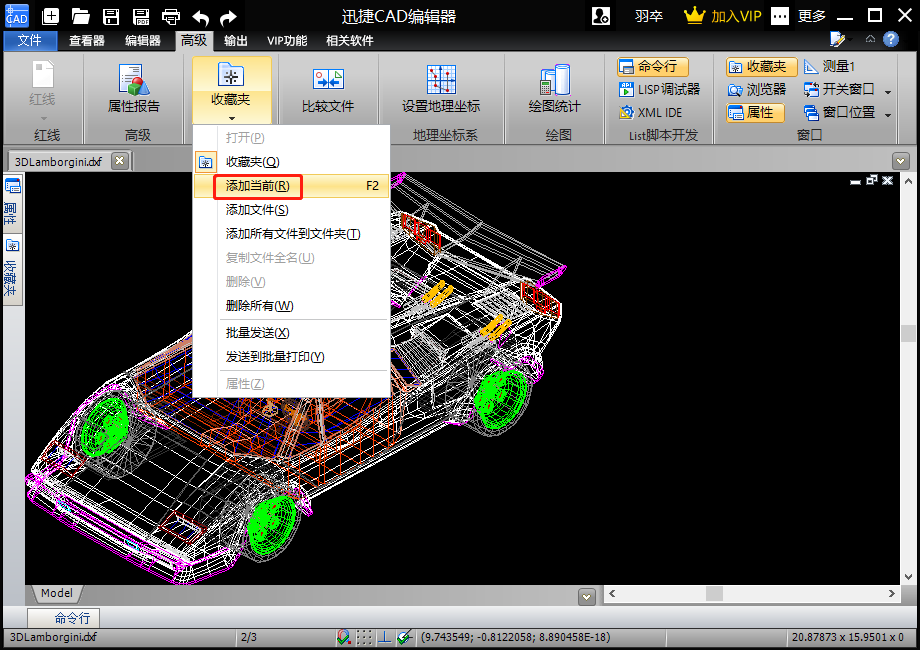
Task: Toggle the 属性 window panel
Action: [755, 112]
